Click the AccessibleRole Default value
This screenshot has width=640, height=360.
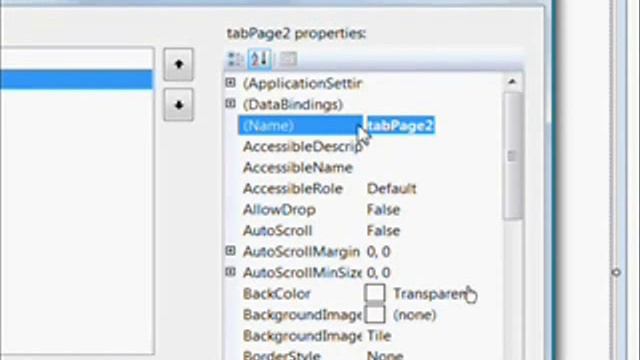pos(391,189)
